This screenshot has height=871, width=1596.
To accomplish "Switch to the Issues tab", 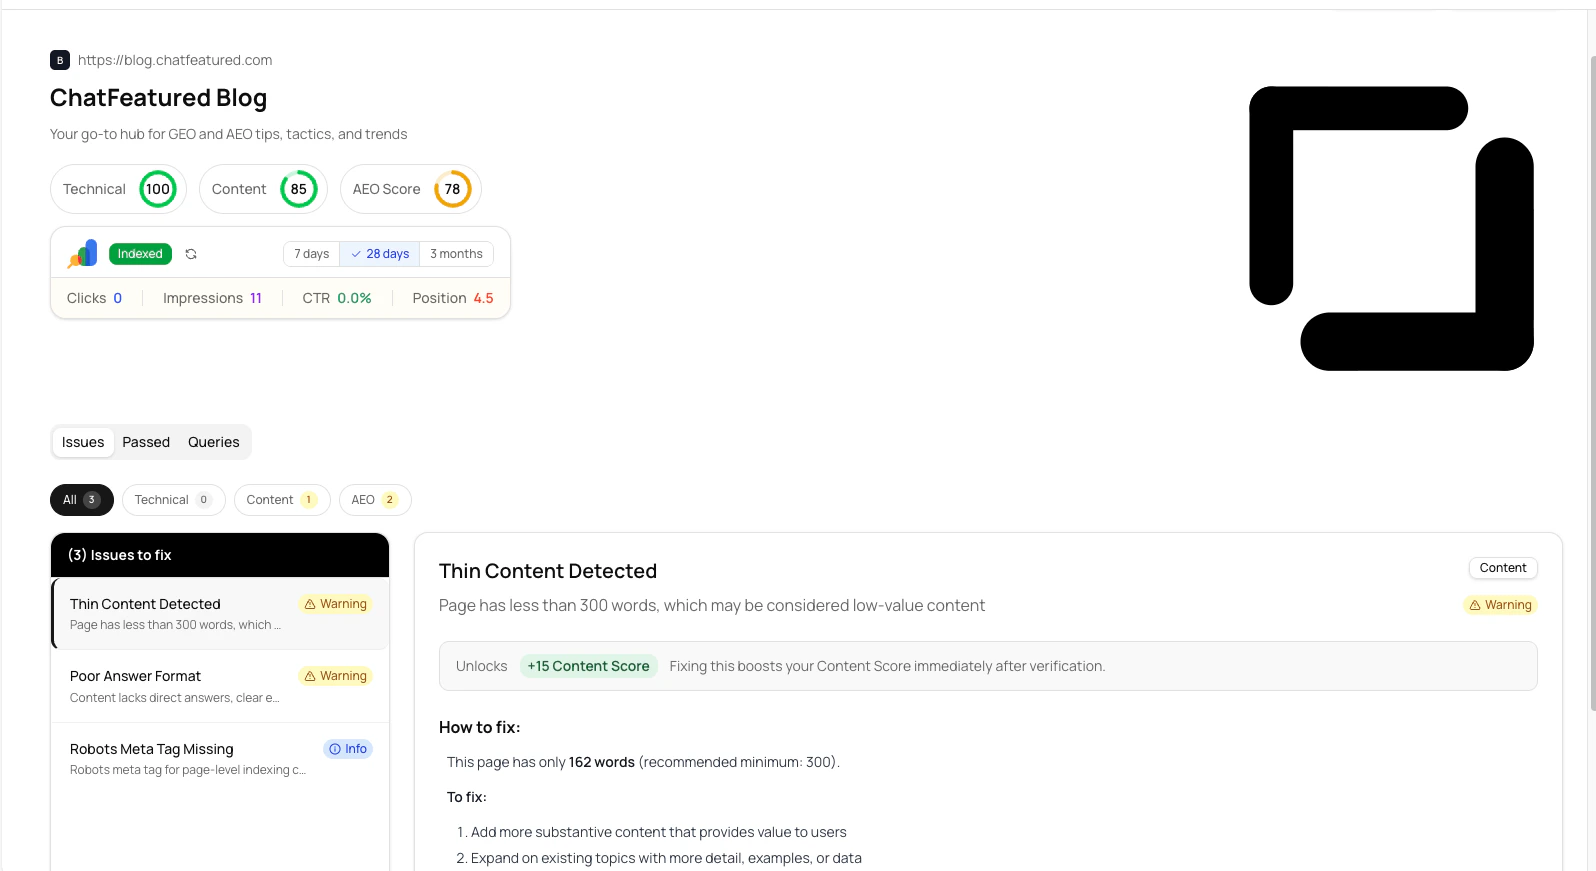I will [83, 442].
